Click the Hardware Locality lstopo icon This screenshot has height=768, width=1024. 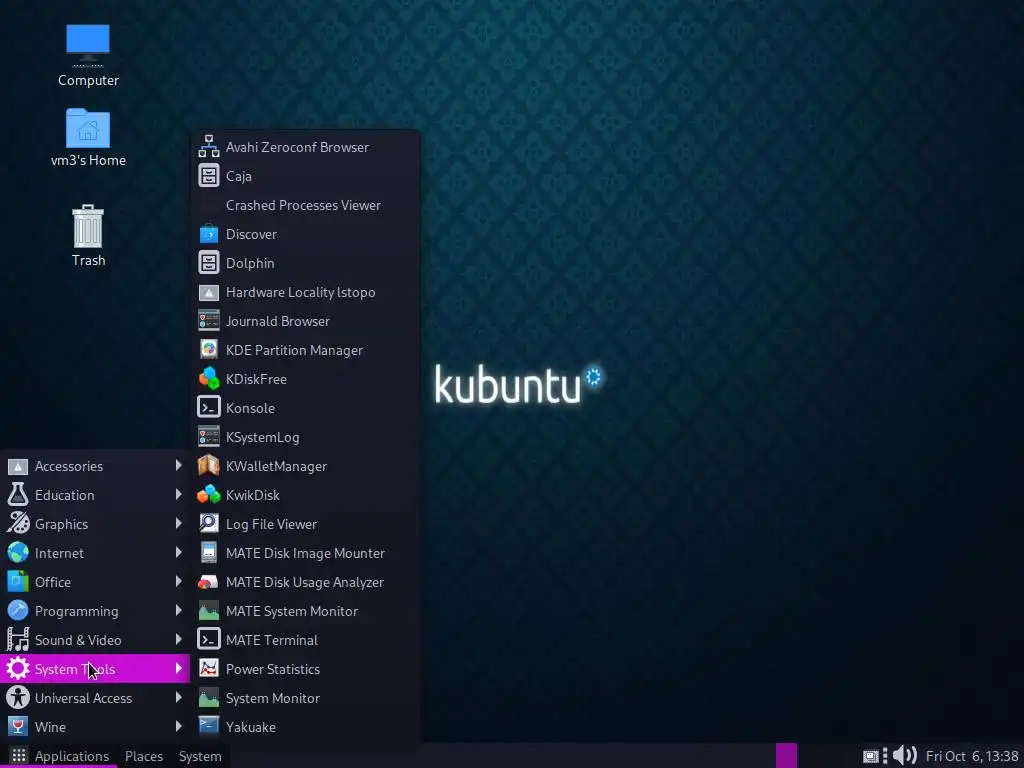(208, 292)
